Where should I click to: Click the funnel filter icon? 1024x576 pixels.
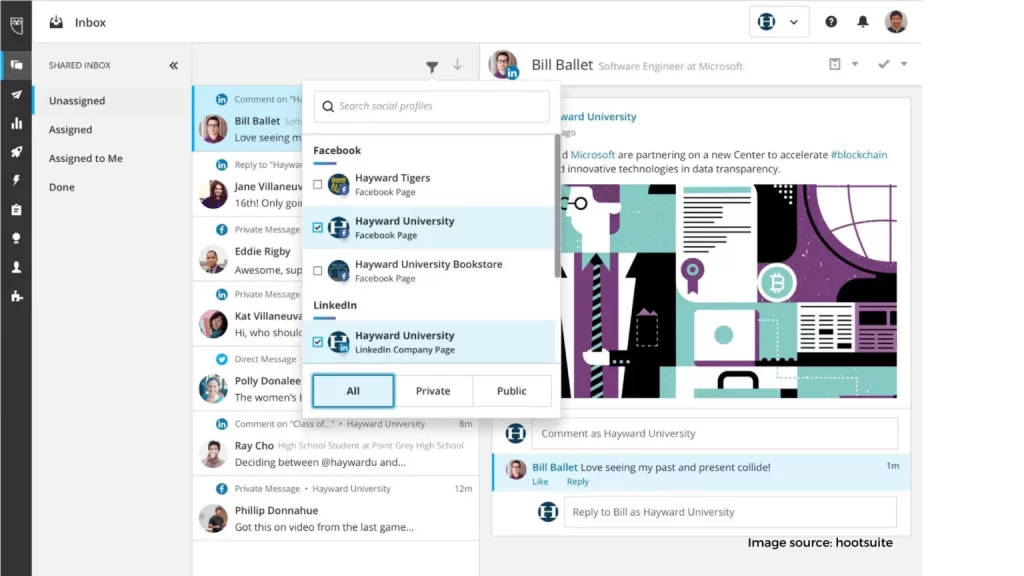point(432,66)
